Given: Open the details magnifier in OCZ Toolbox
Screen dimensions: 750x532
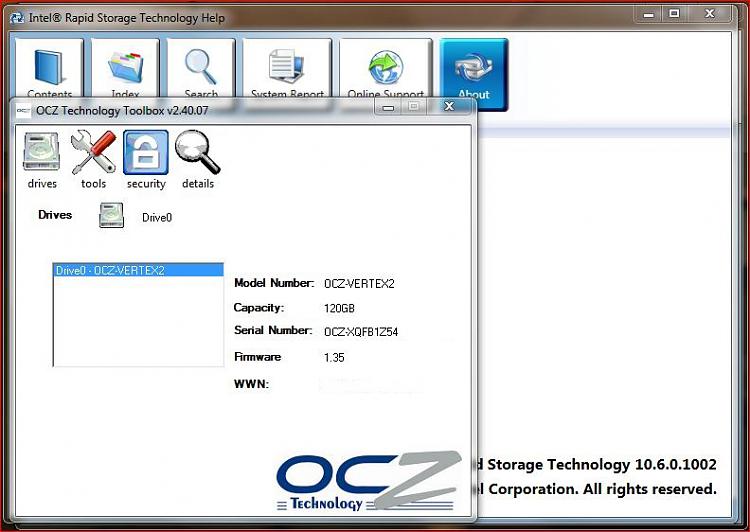Looking at the screenshot, I should pyautogui.click(x=198, y=160).
